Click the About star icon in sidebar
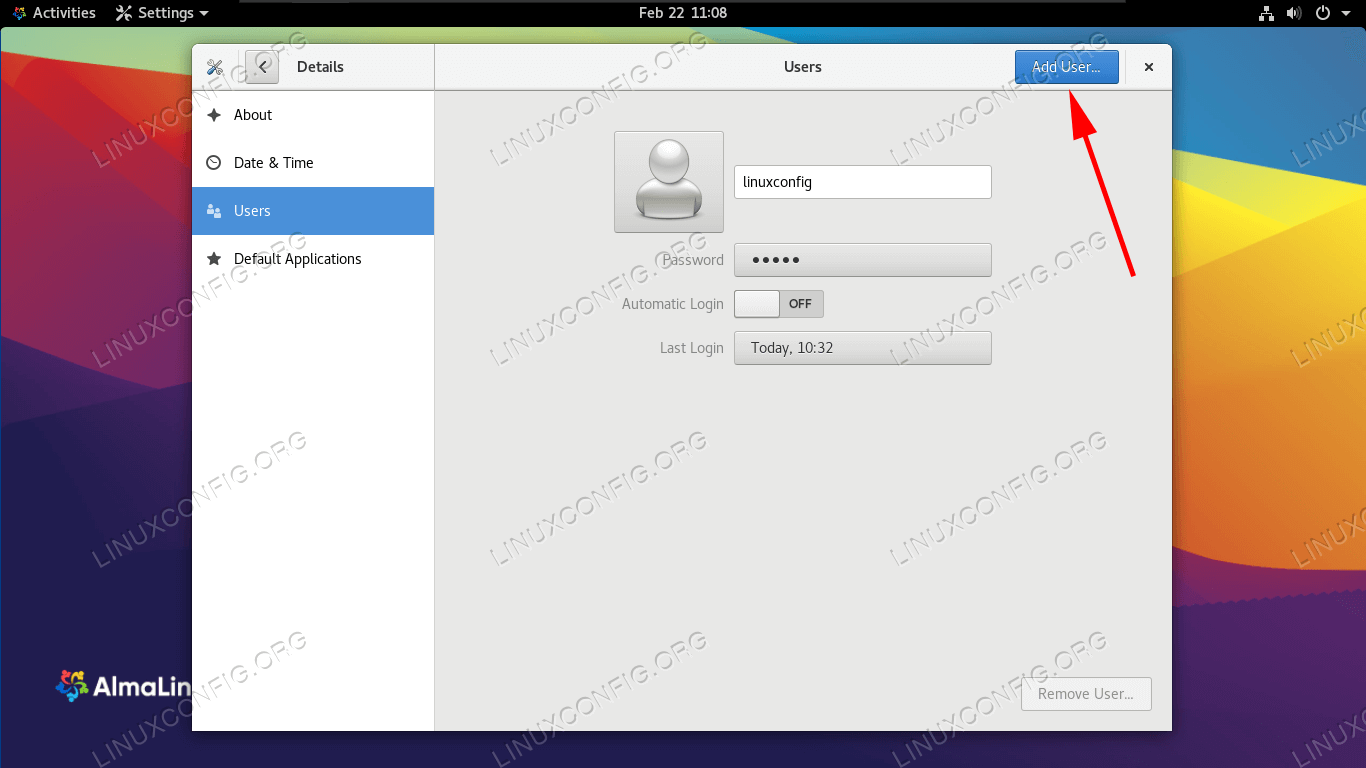Screen dimensions: 1366x768 [x=214, y=115]
